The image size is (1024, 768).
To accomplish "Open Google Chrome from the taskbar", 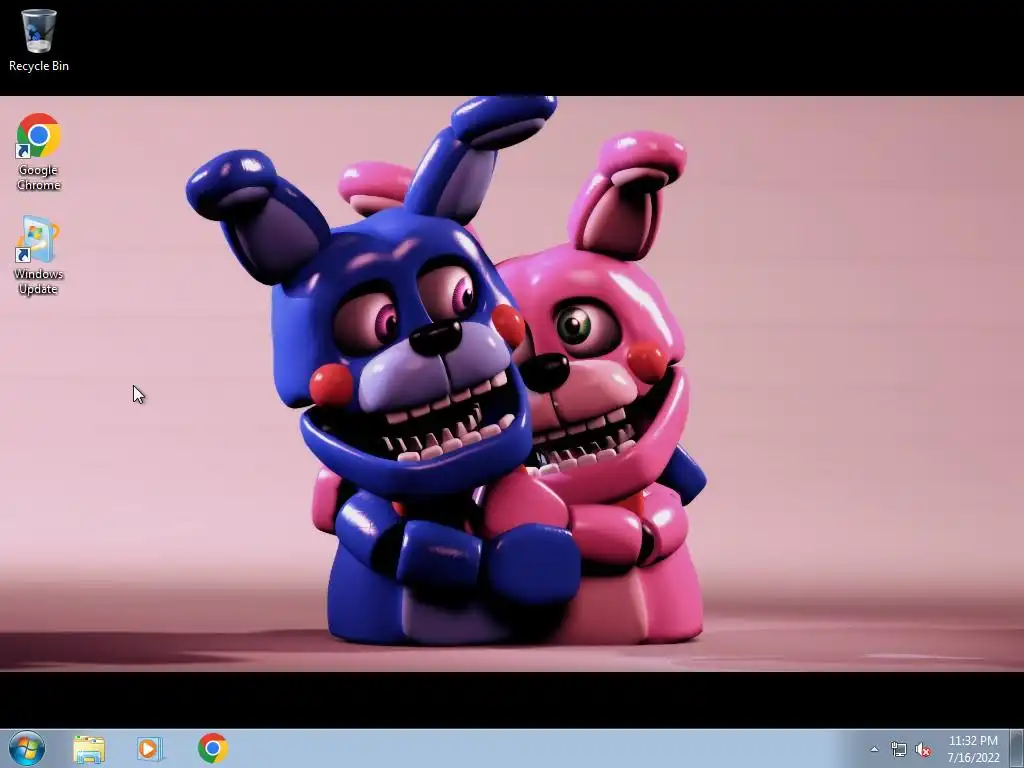I will (x=213, y=748).
